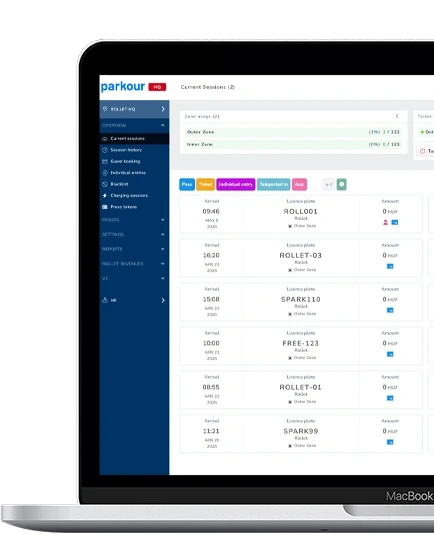434x550 pixels.
Task: Open the ROLLET-03 session card
Action: tap(301, 258)
